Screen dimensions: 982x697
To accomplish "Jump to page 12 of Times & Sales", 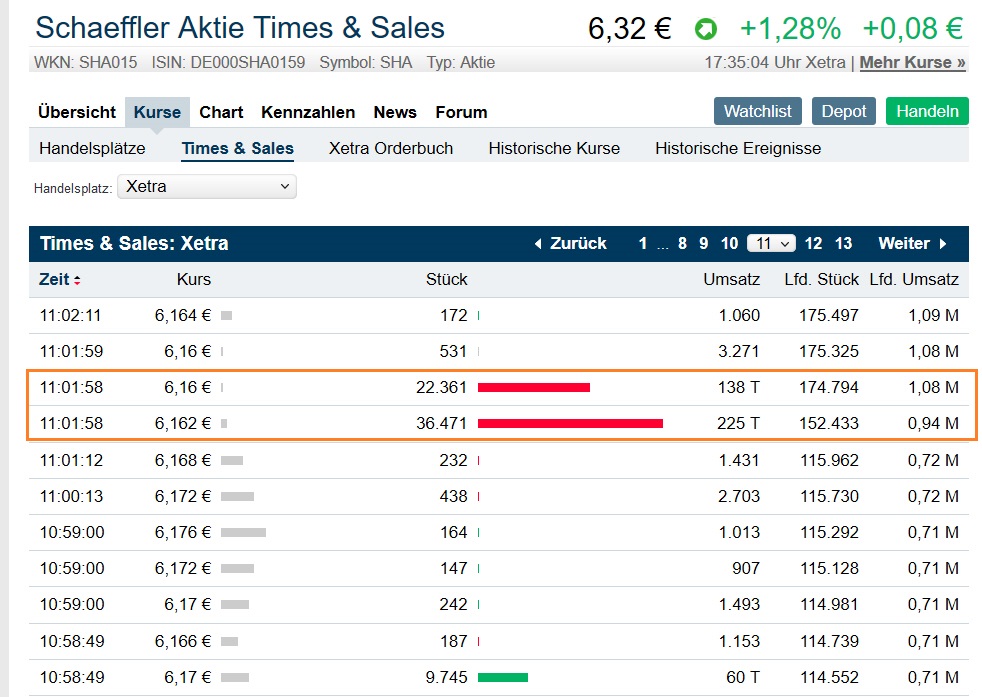I will [813, 243].
